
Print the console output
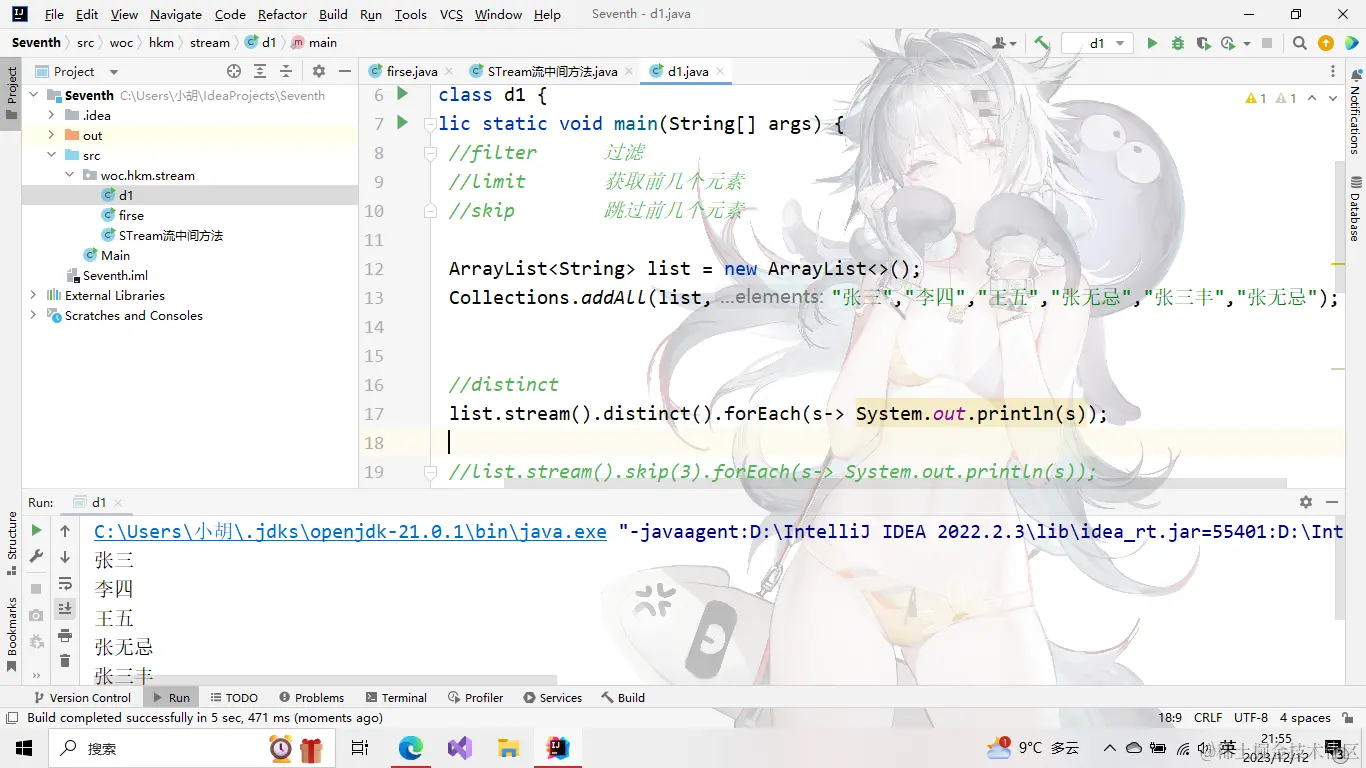click(x=65, y=635)
